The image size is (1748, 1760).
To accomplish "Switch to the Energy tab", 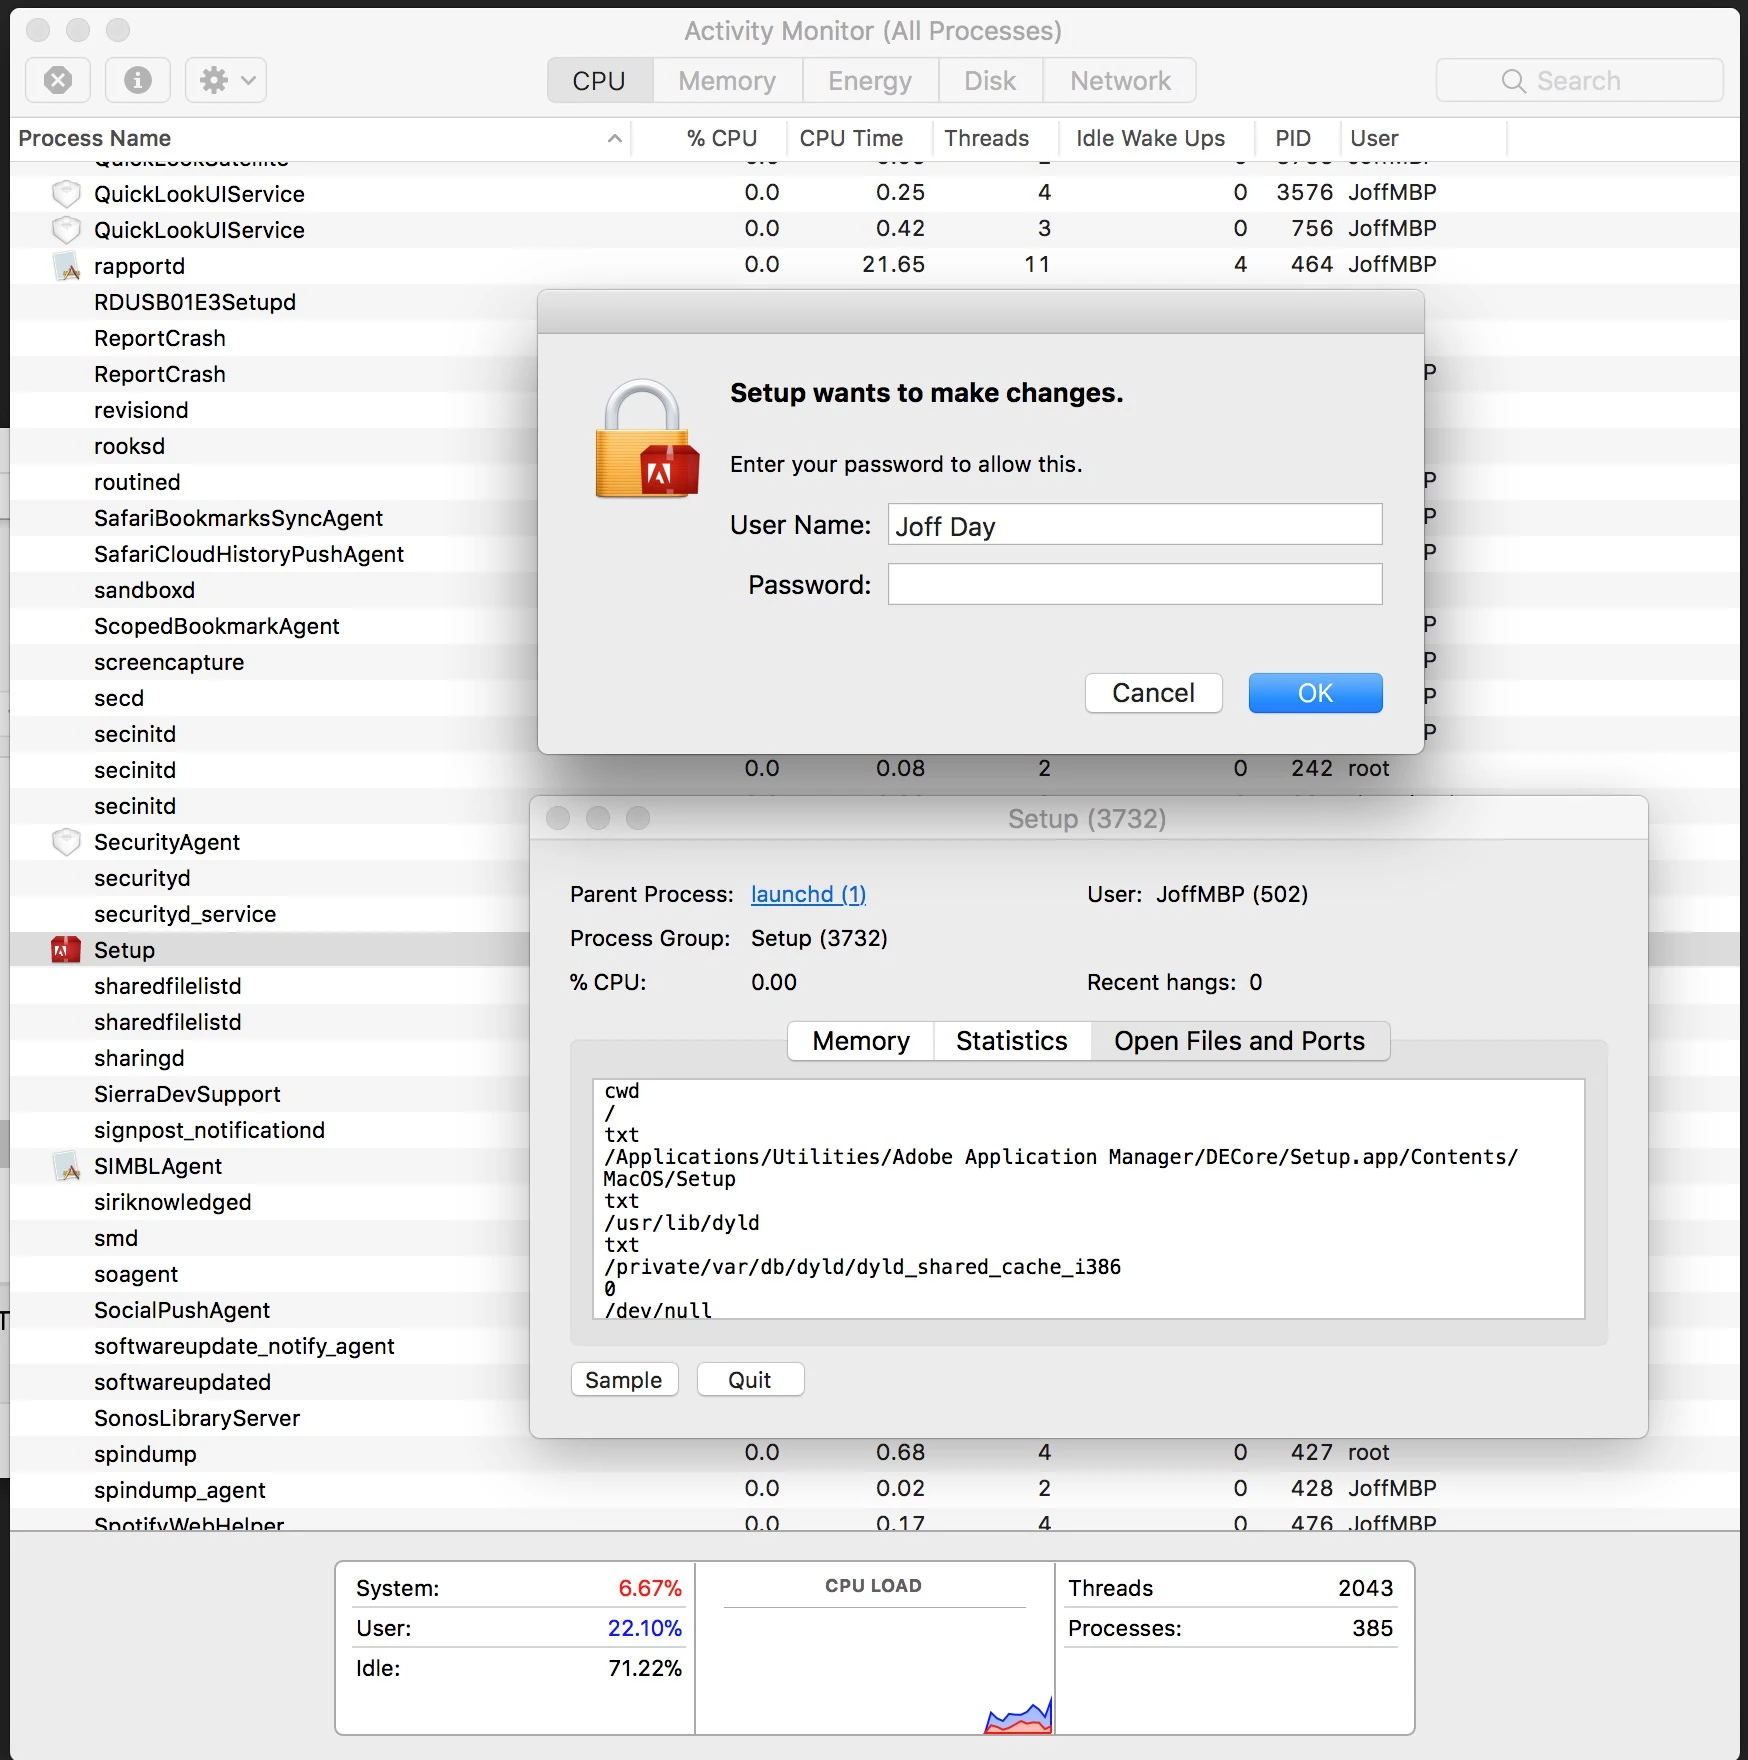I will point(870,81).
